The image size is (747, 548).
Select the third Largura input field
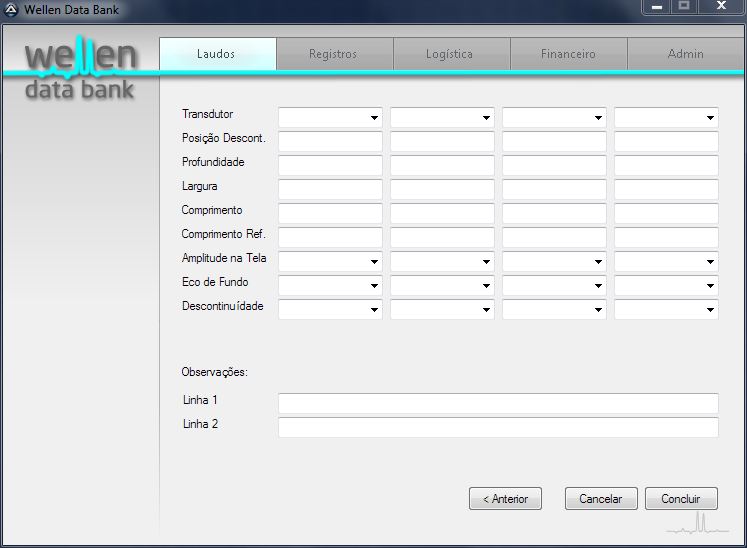tap(554, 189)
